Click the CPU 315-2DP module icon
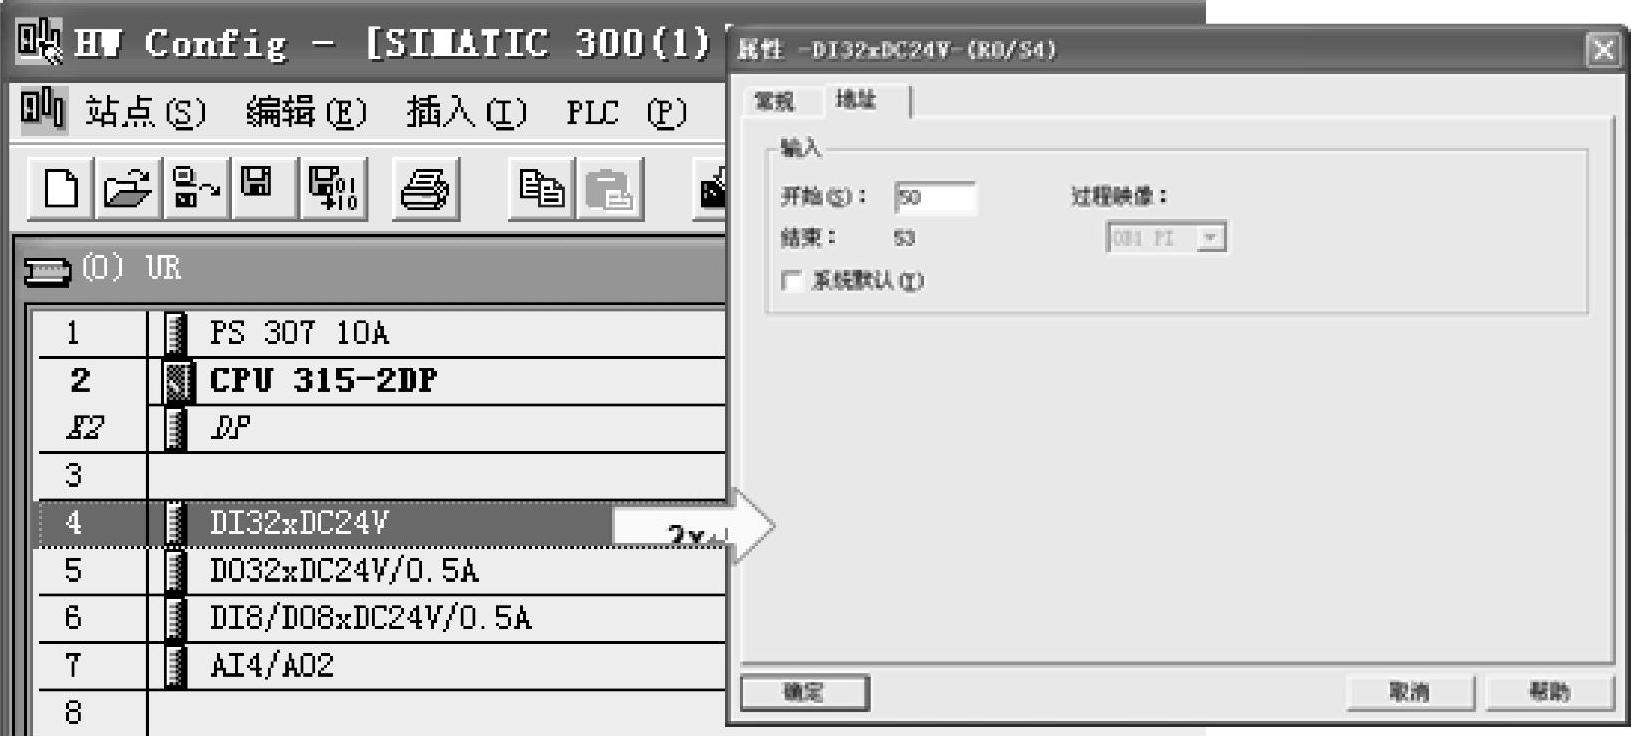 click(x=176, y=381)
